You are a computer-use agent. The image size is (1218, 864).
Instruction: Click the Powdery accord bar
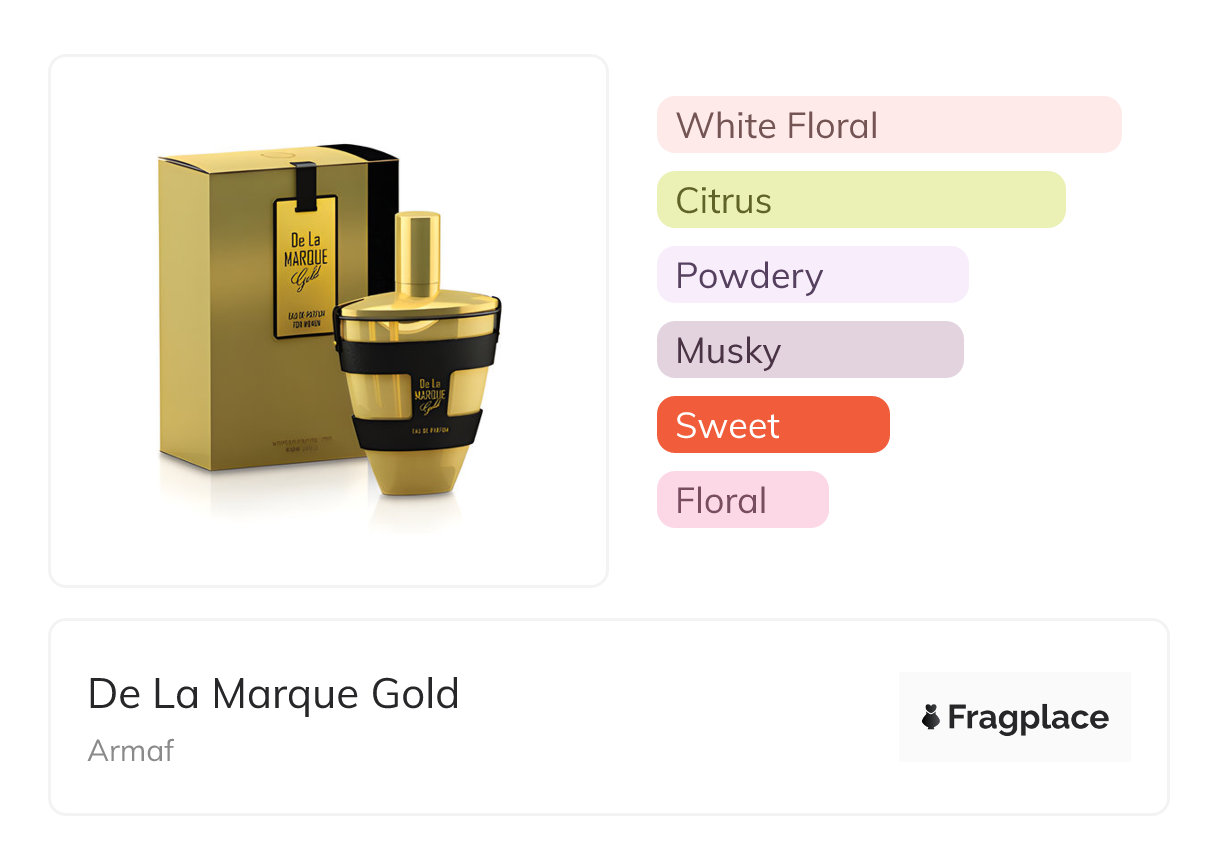[x=812, y=275]
